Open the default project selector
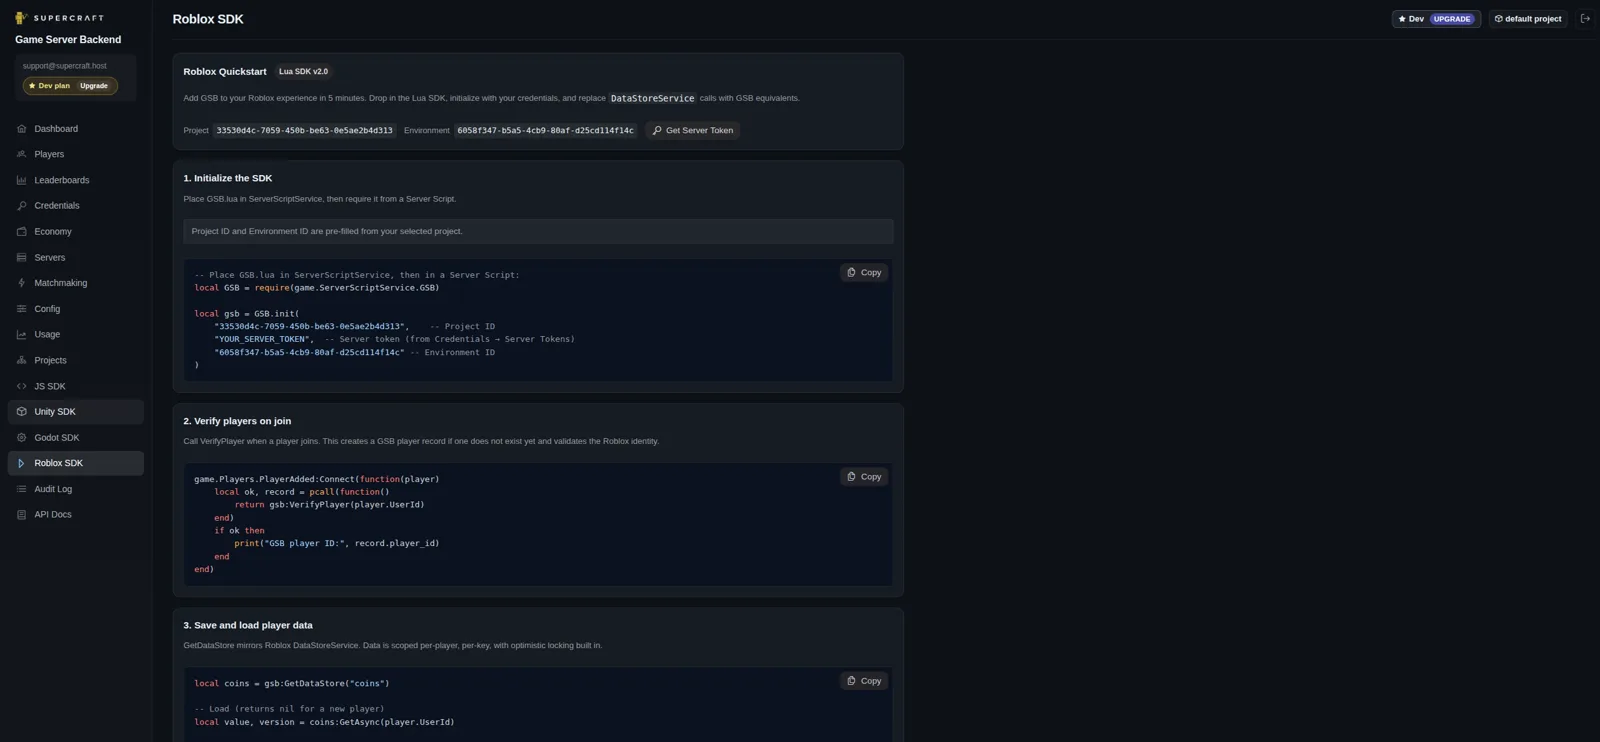This screenshot has height=742, width=1600. tap(1527, 18)
